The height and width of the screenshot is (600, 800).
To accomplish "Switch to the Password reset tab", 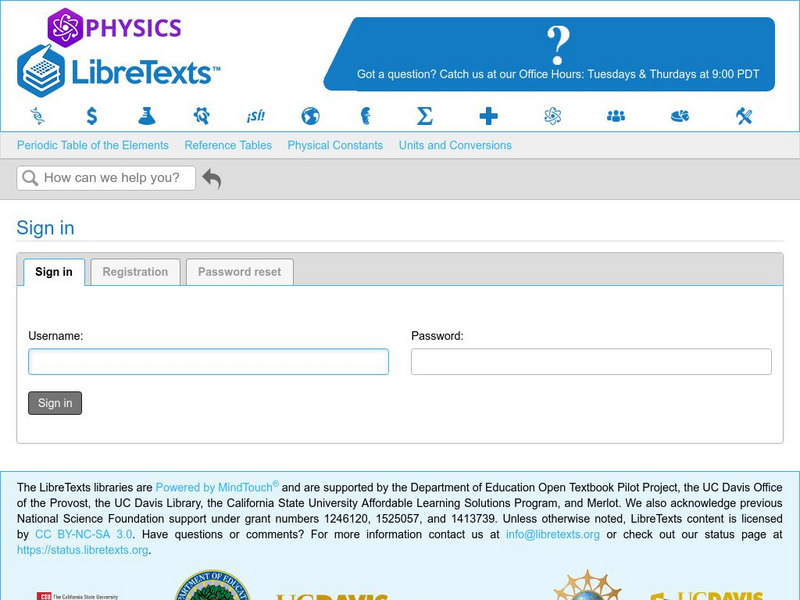I will (238, 271).
